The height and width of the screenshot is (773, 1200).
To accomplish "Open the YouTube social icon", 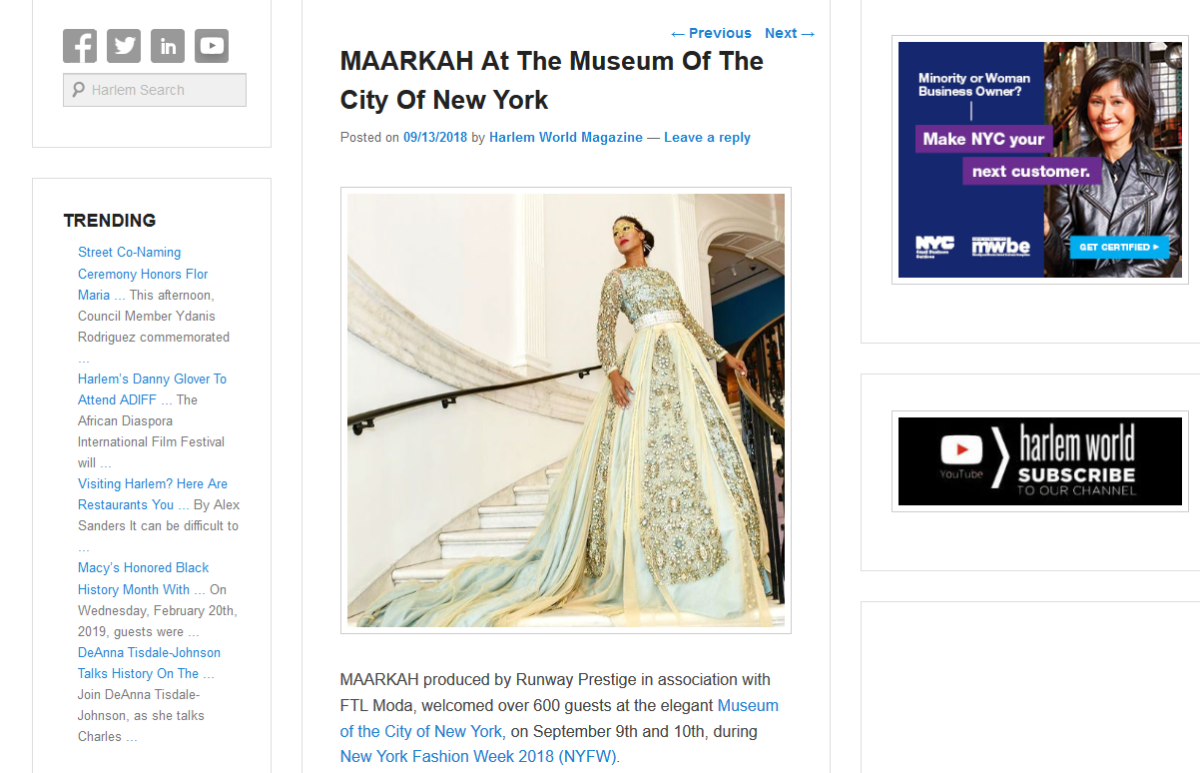I will click(212, 46).
